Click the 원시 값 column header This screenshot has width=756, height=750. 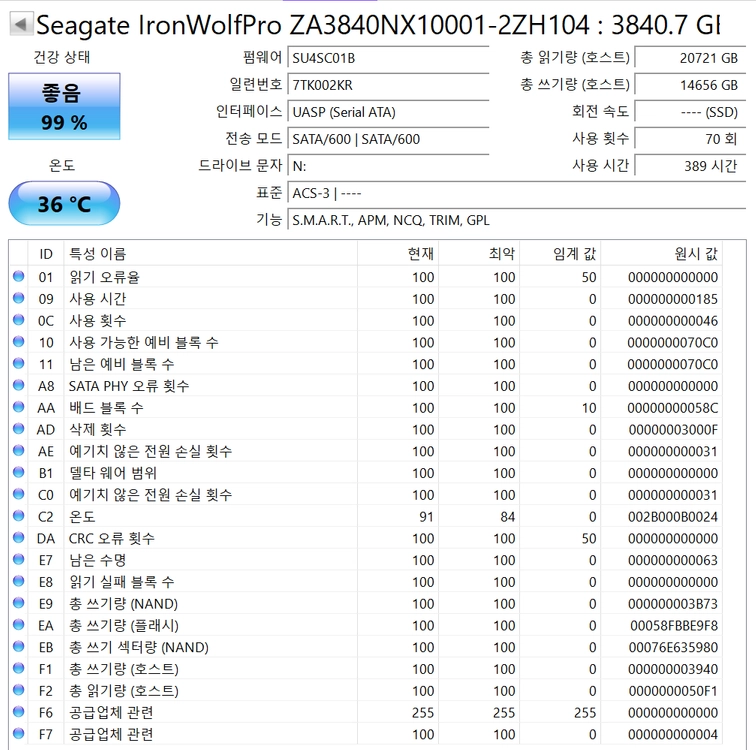click(662, 254)
